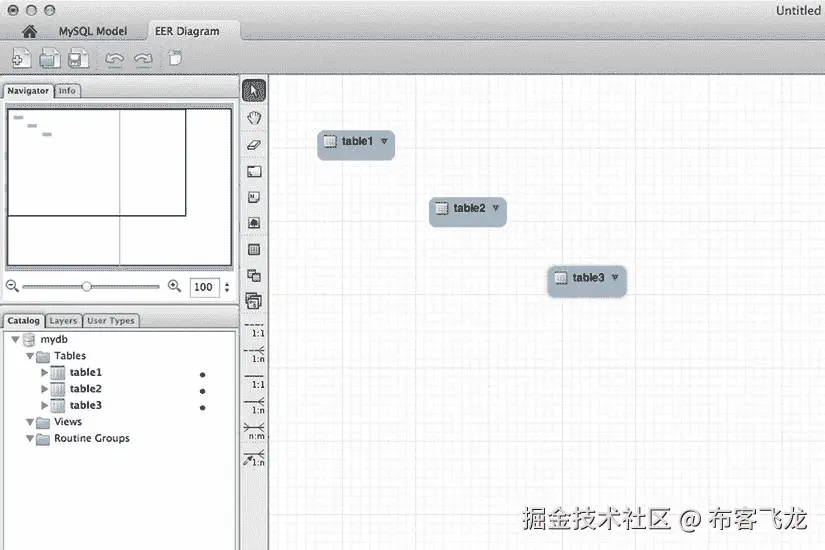The height and width of the screenshot is (550, 825).
Task: Select the table2 label on the diagram
Action: pyautogui.click(x=469, y=208)
